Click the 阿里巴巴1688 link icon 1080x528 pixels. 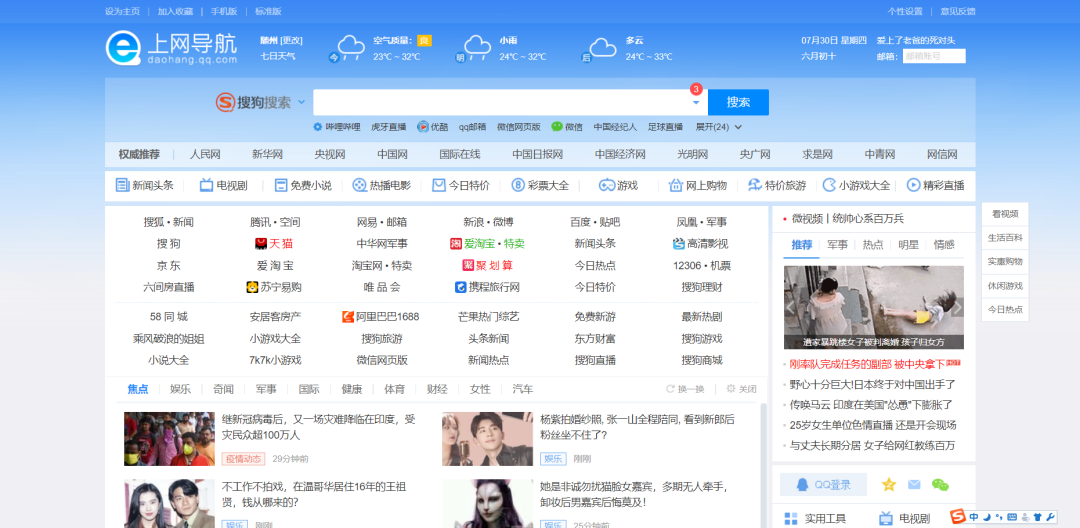pyautogui.click(x=348, y=317)
